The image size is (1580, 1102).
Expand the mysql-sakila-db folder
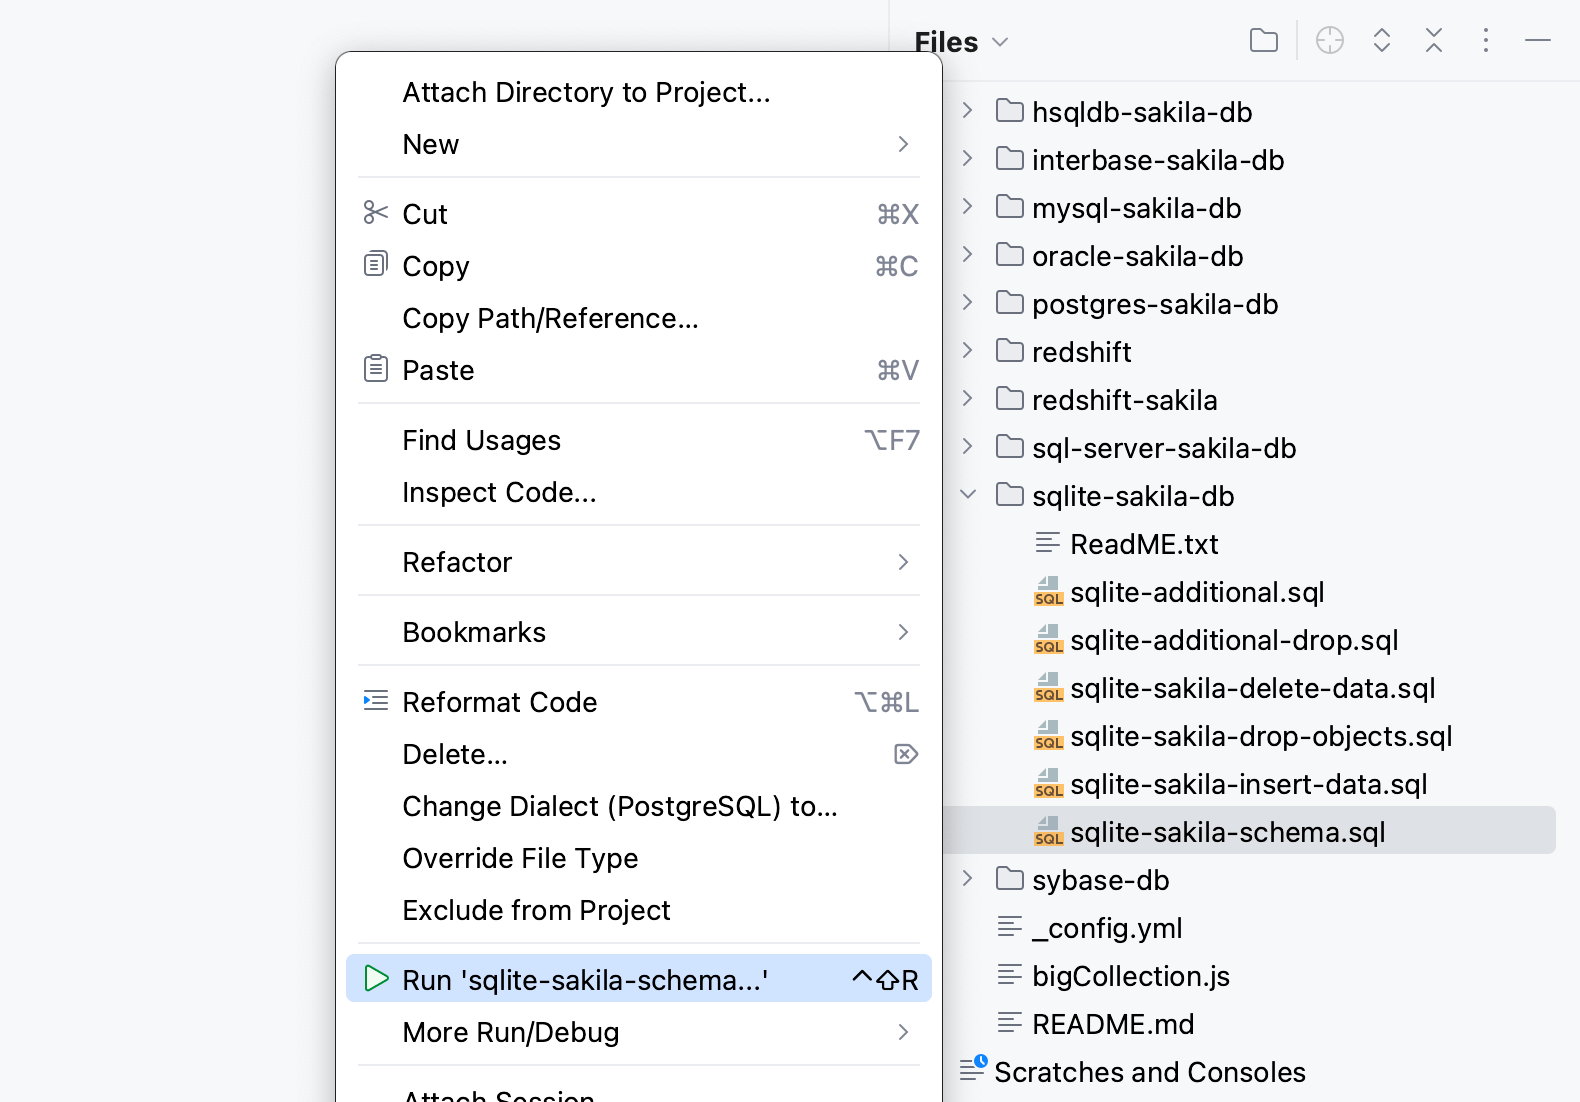pos(967,207)
